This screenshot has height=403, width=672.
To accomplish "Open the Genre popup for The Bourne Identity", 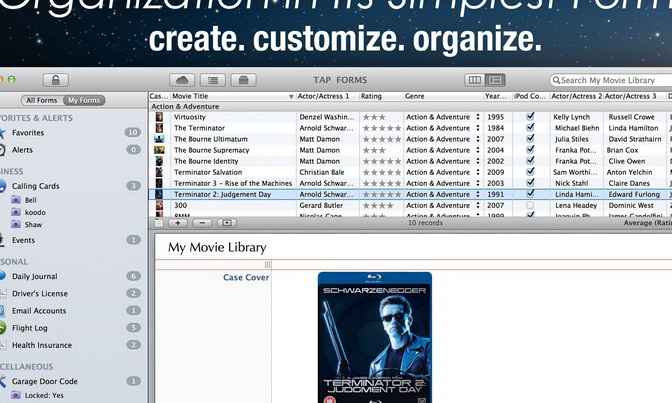I will tap(478, 161).
